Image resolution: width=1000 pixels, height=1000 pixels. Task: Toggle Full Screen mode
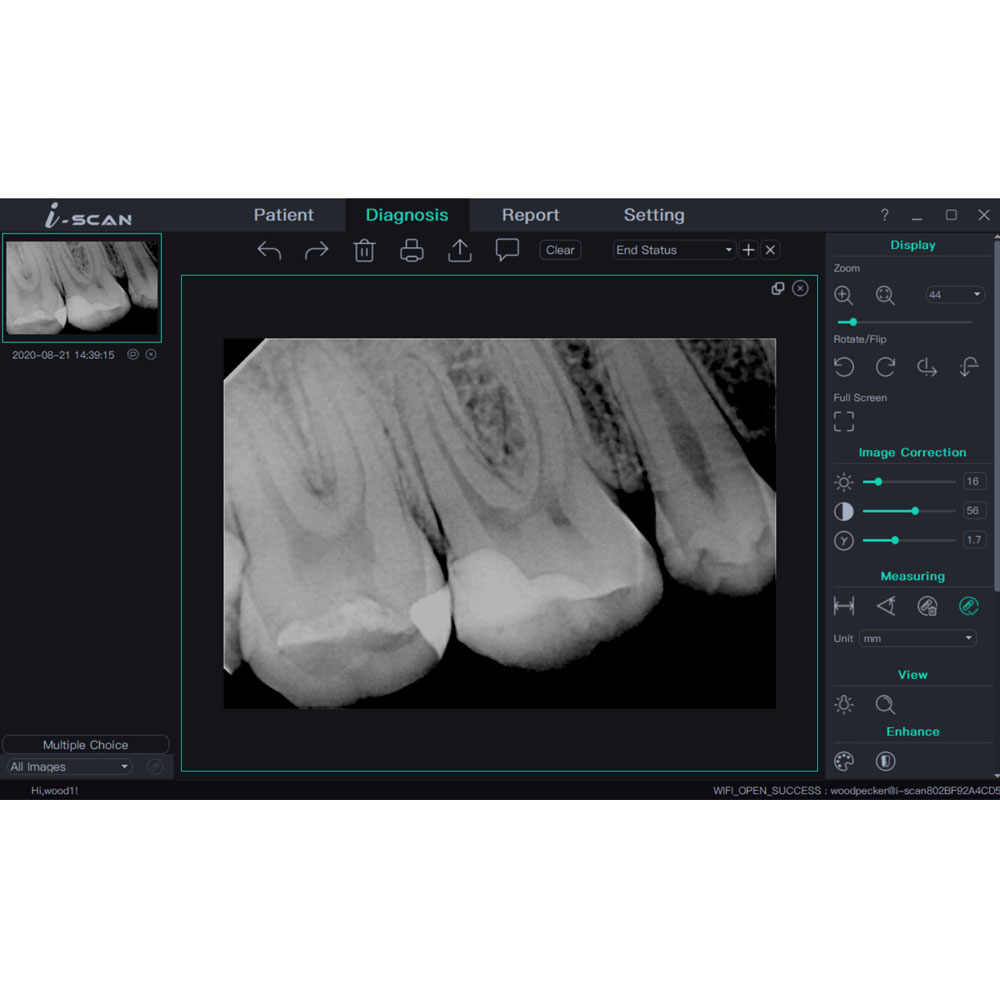click(x=844, y=422)
